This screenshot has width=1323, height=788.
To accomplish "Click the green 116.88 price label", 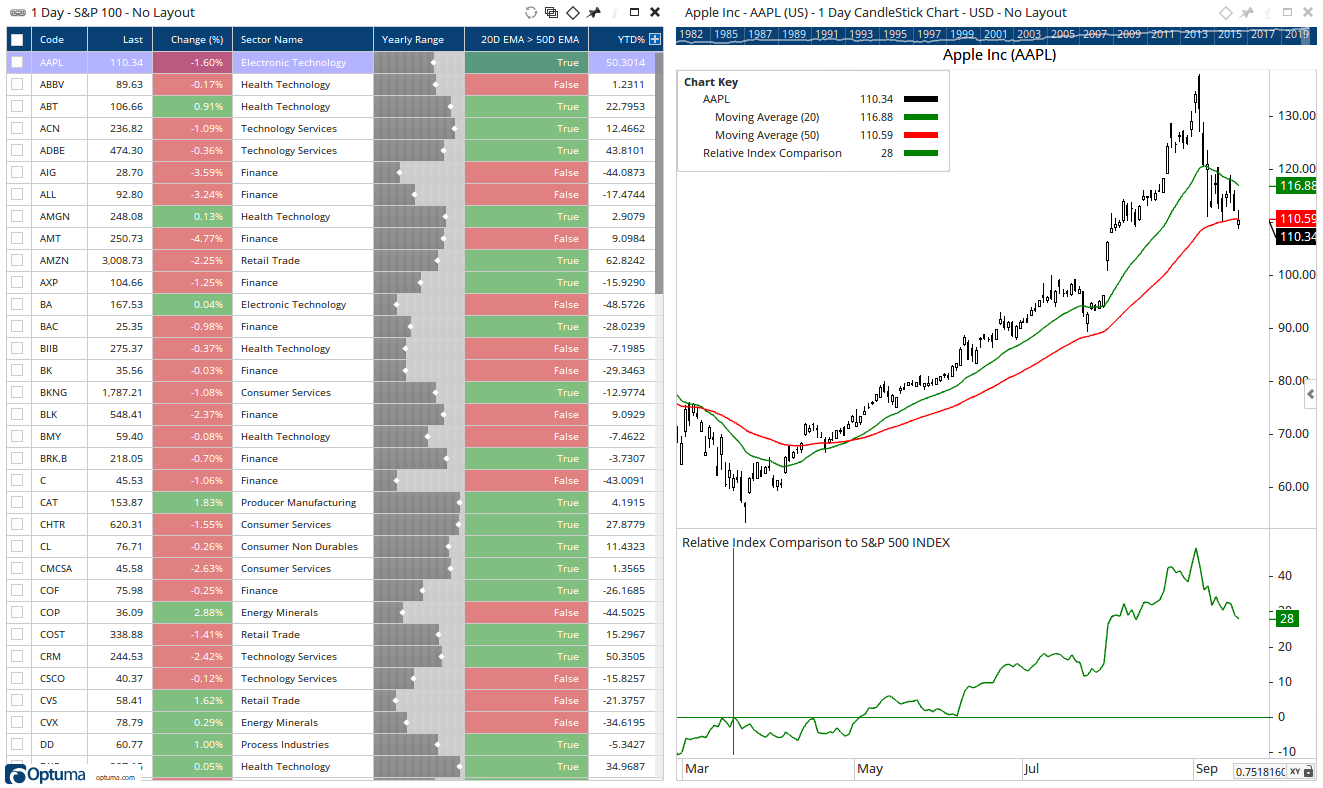I will coord(1296,186).
